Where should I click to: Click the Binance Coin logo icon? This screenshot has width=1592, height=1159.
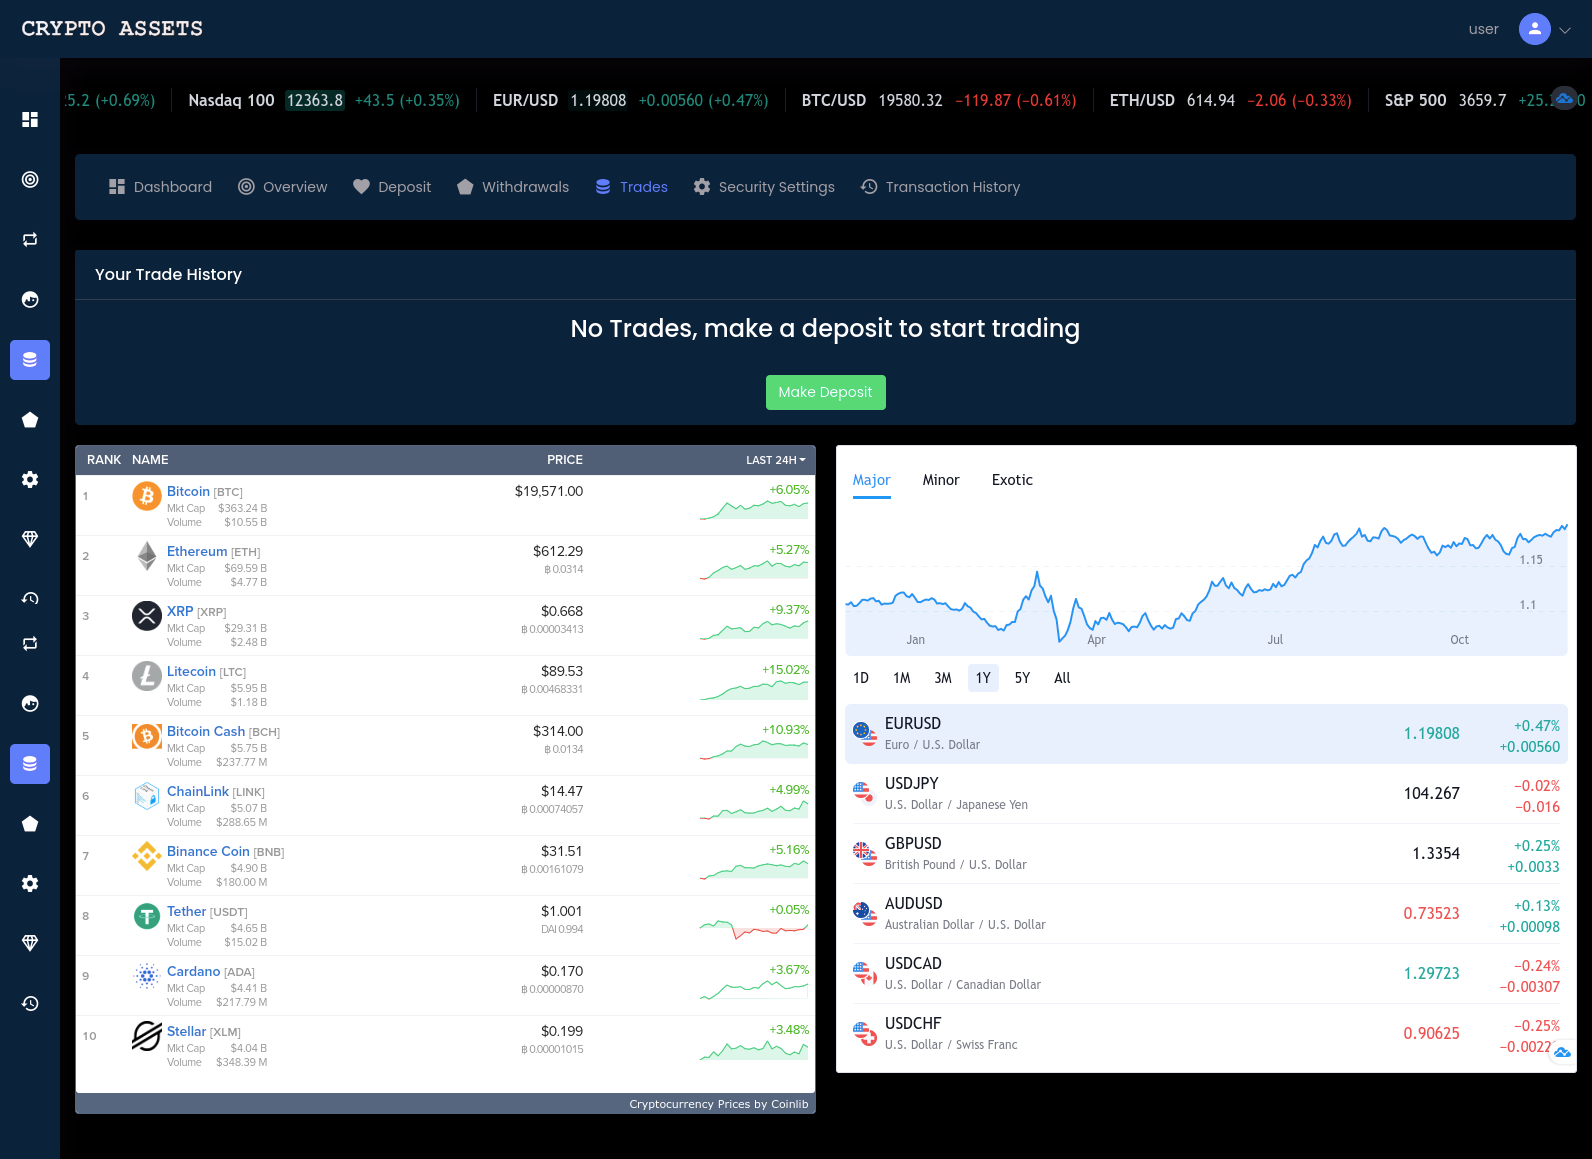point(147,856)
